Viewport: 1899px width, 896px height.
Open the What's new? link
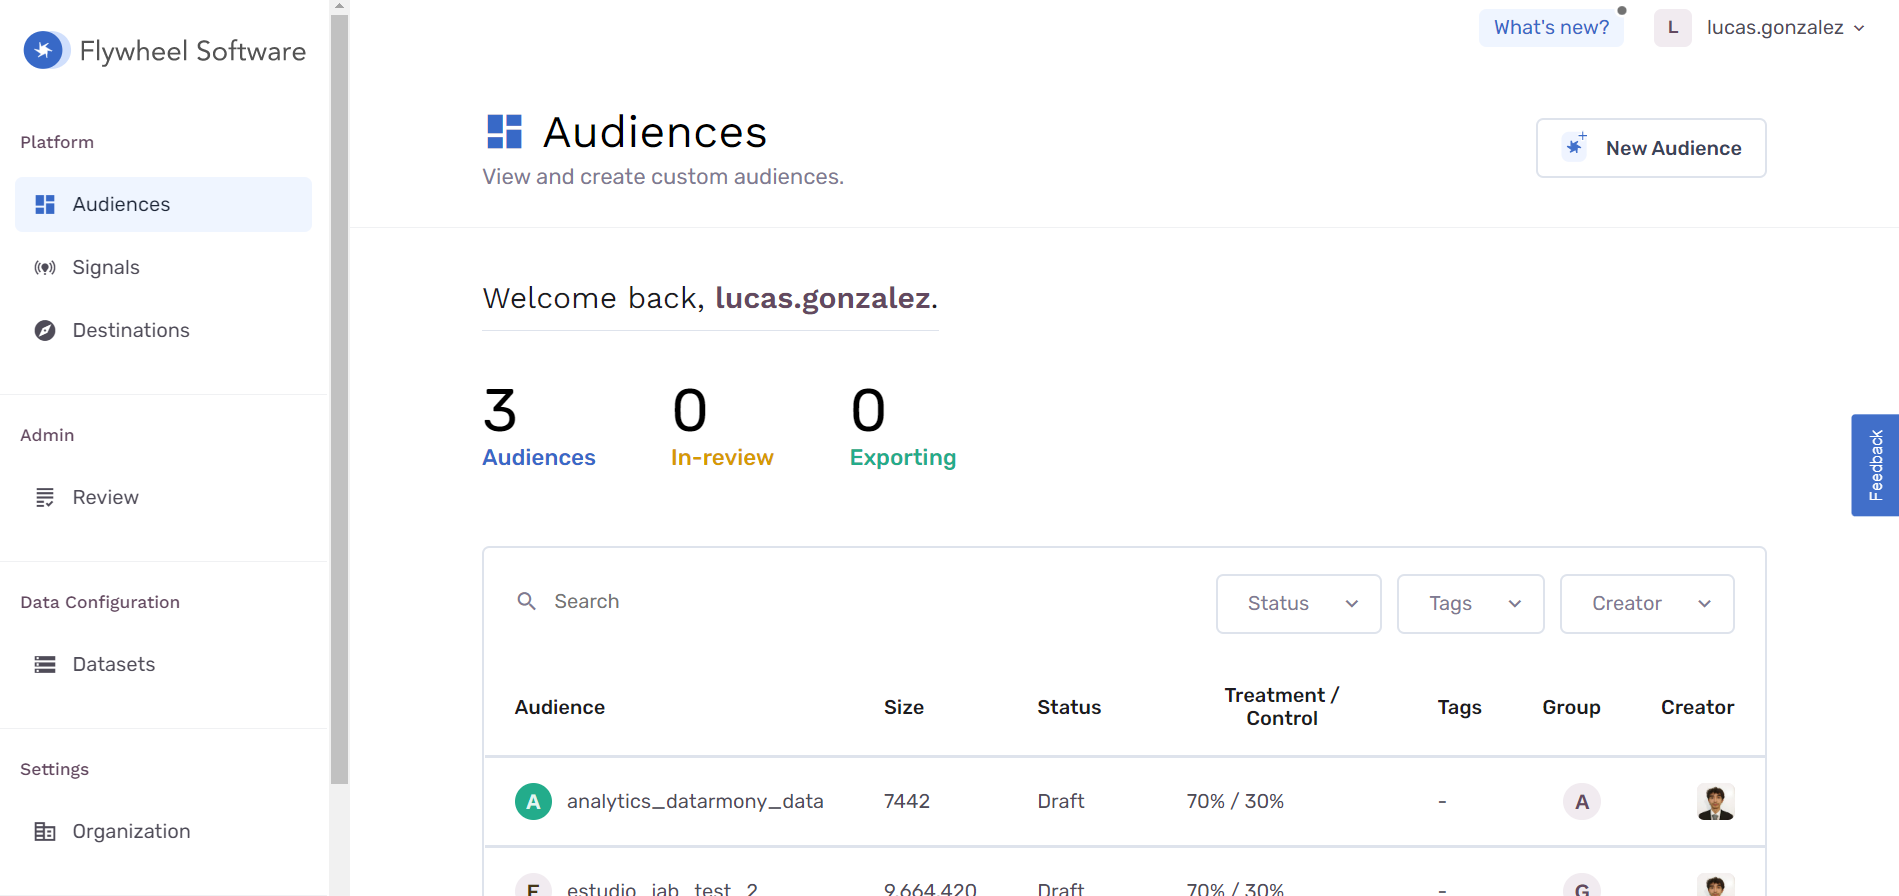point(1551,28)
